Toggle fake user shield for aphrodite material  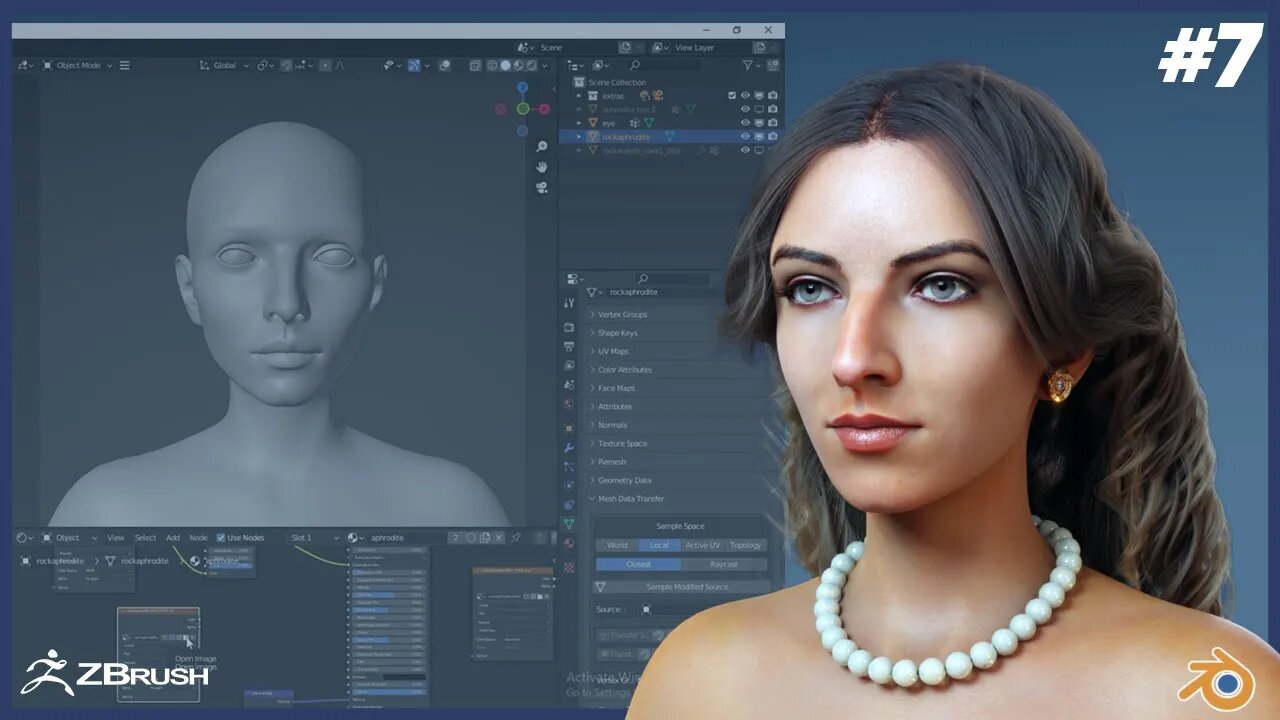[470, 537]
